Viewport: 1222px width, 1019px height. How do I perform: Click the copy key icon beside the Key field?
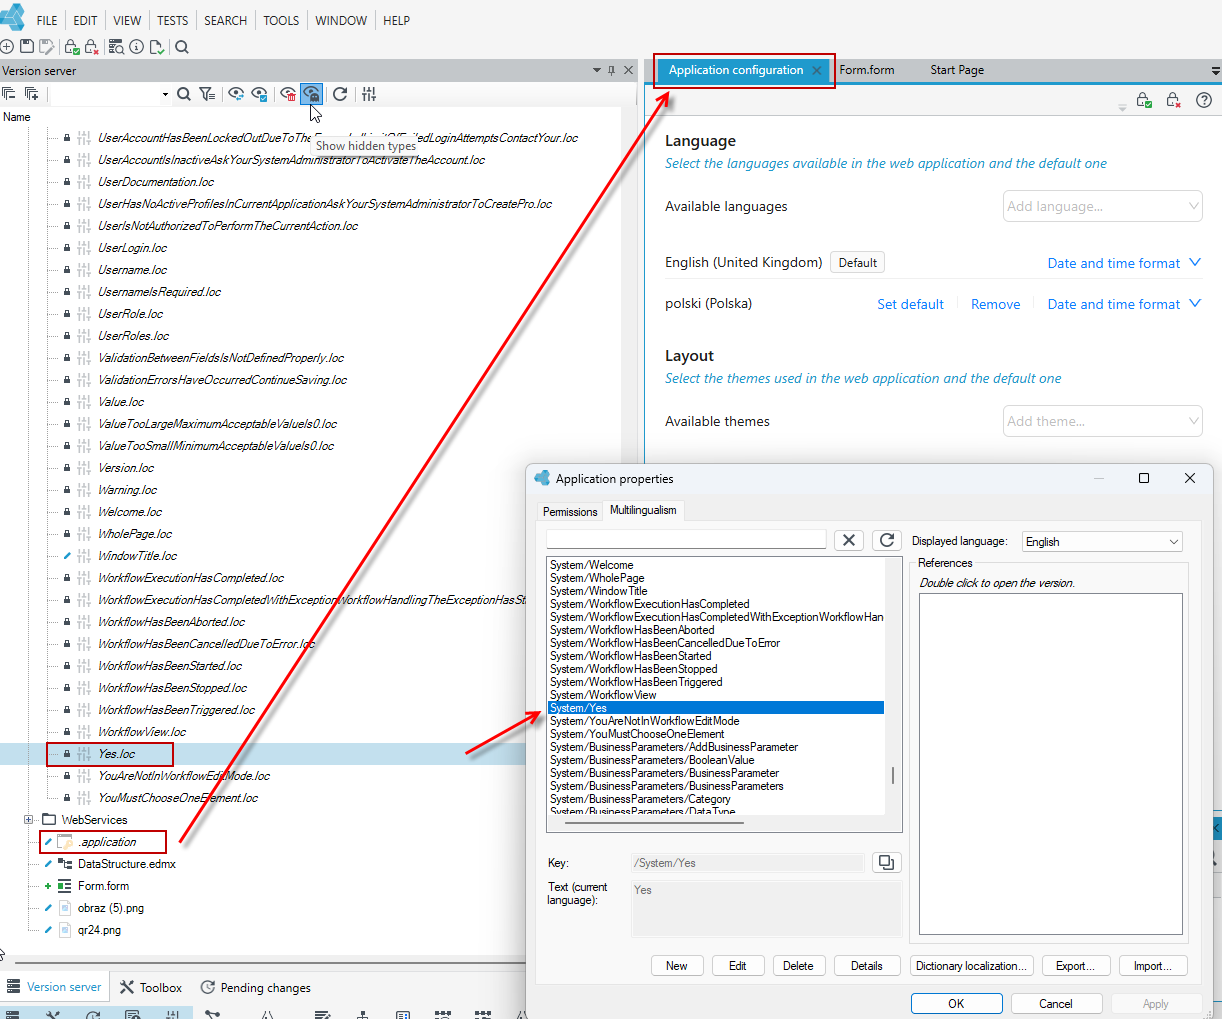(886, 862)
